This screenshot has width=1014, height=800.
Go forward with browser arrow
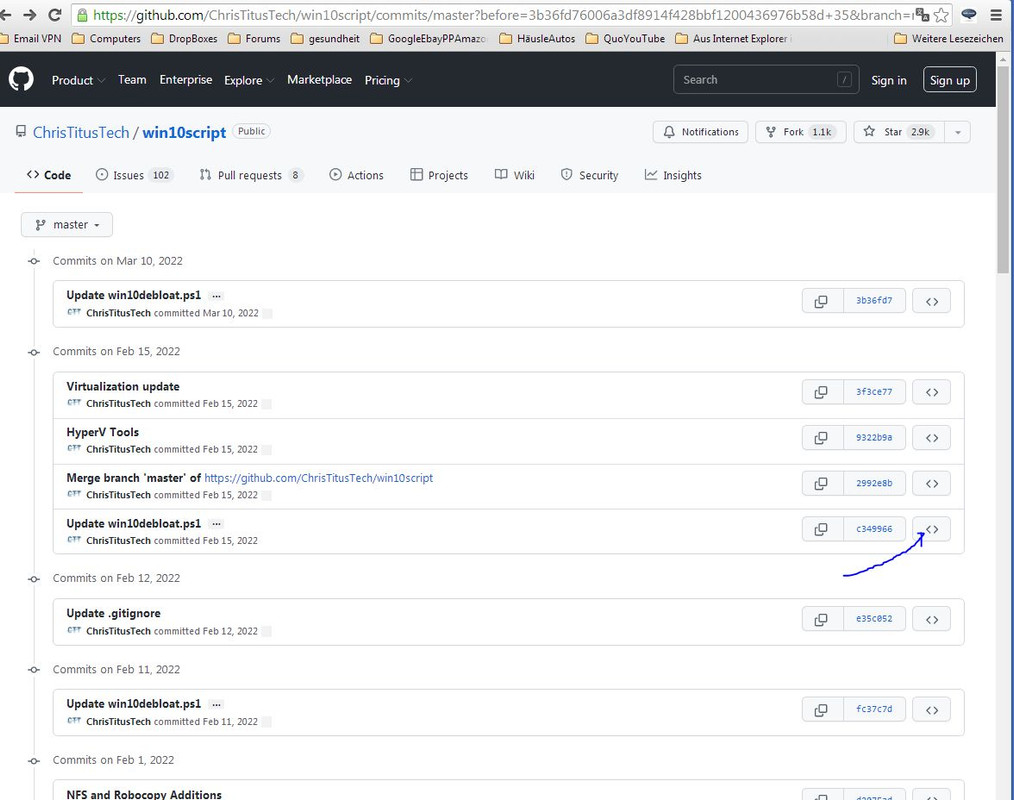30,14
